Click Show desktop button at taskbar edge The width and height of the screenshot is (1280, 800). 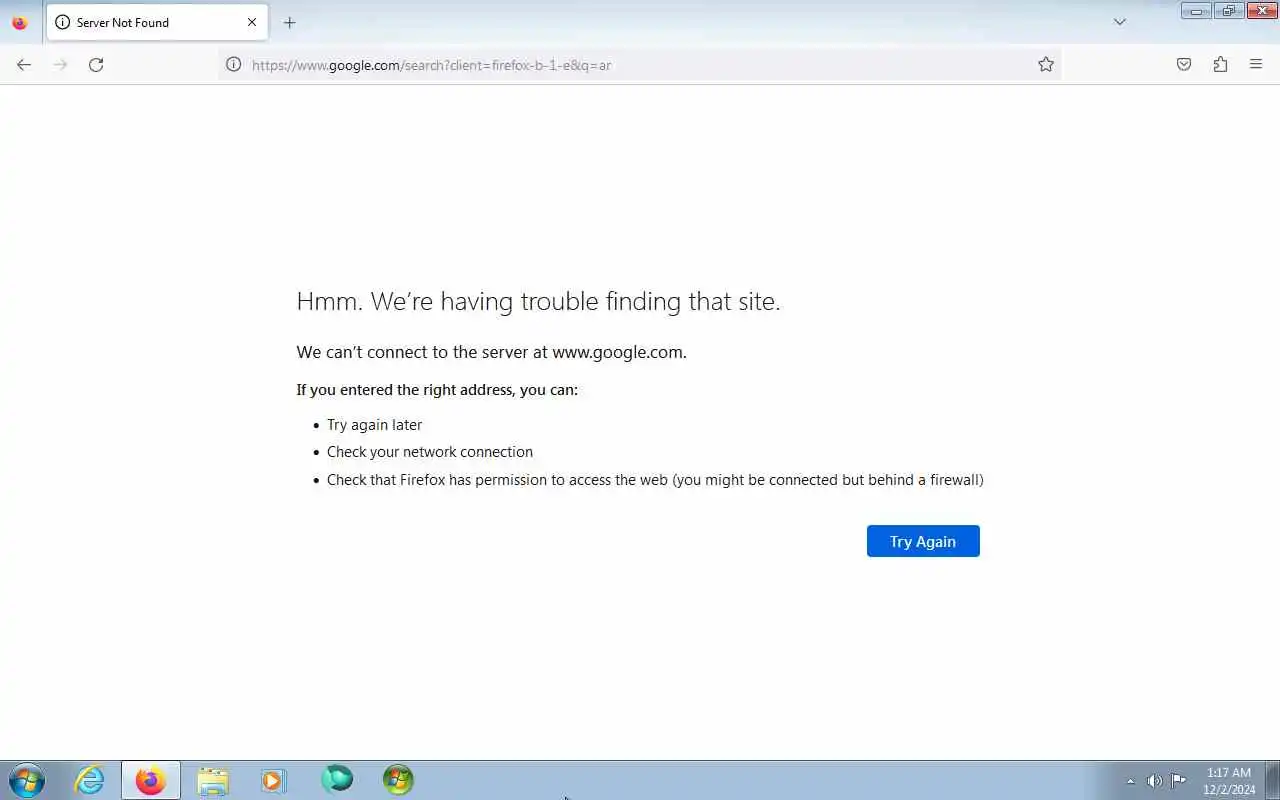click(1272, 780)
